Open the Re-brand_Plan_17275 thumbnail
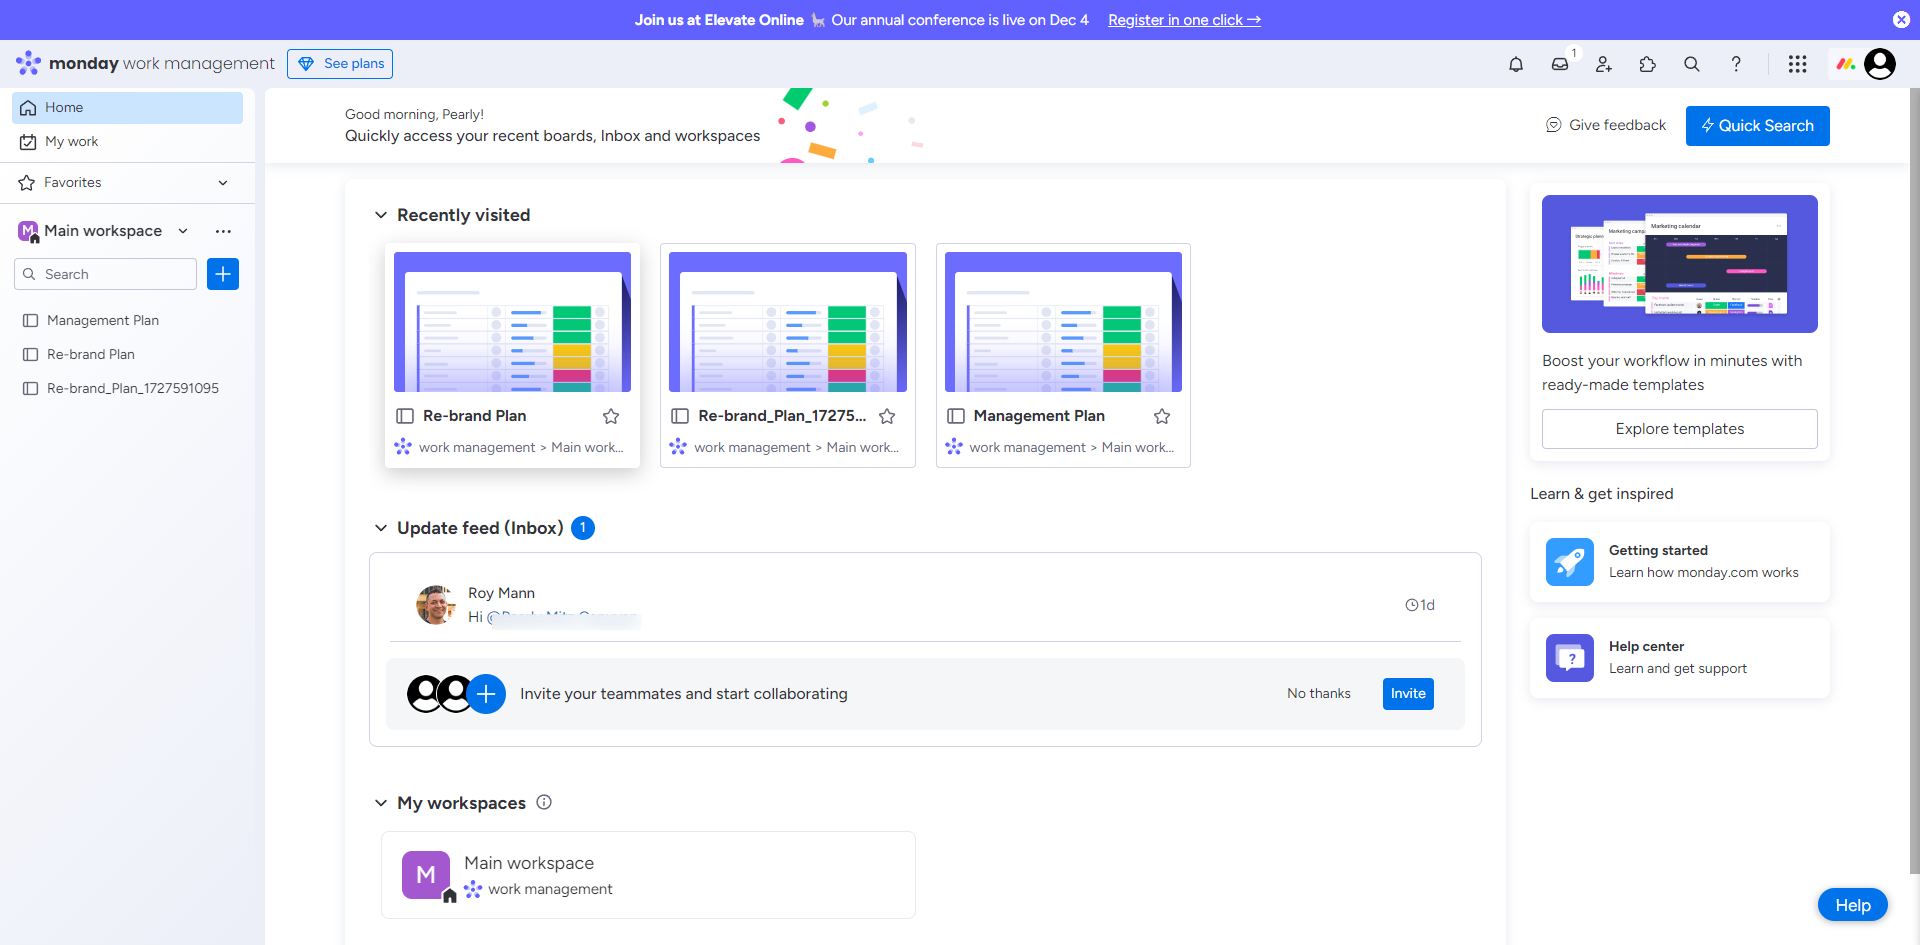 pyautogui.click(x=788, y=322)
